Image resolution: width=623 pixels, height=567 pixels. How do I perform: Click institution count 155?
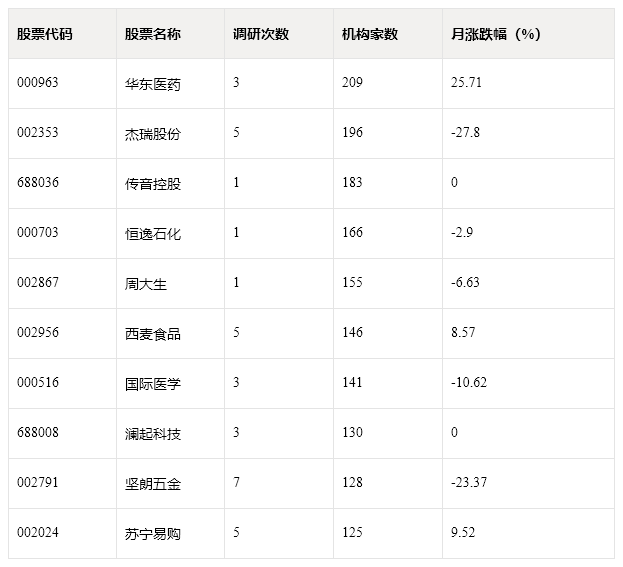(352, 283)
